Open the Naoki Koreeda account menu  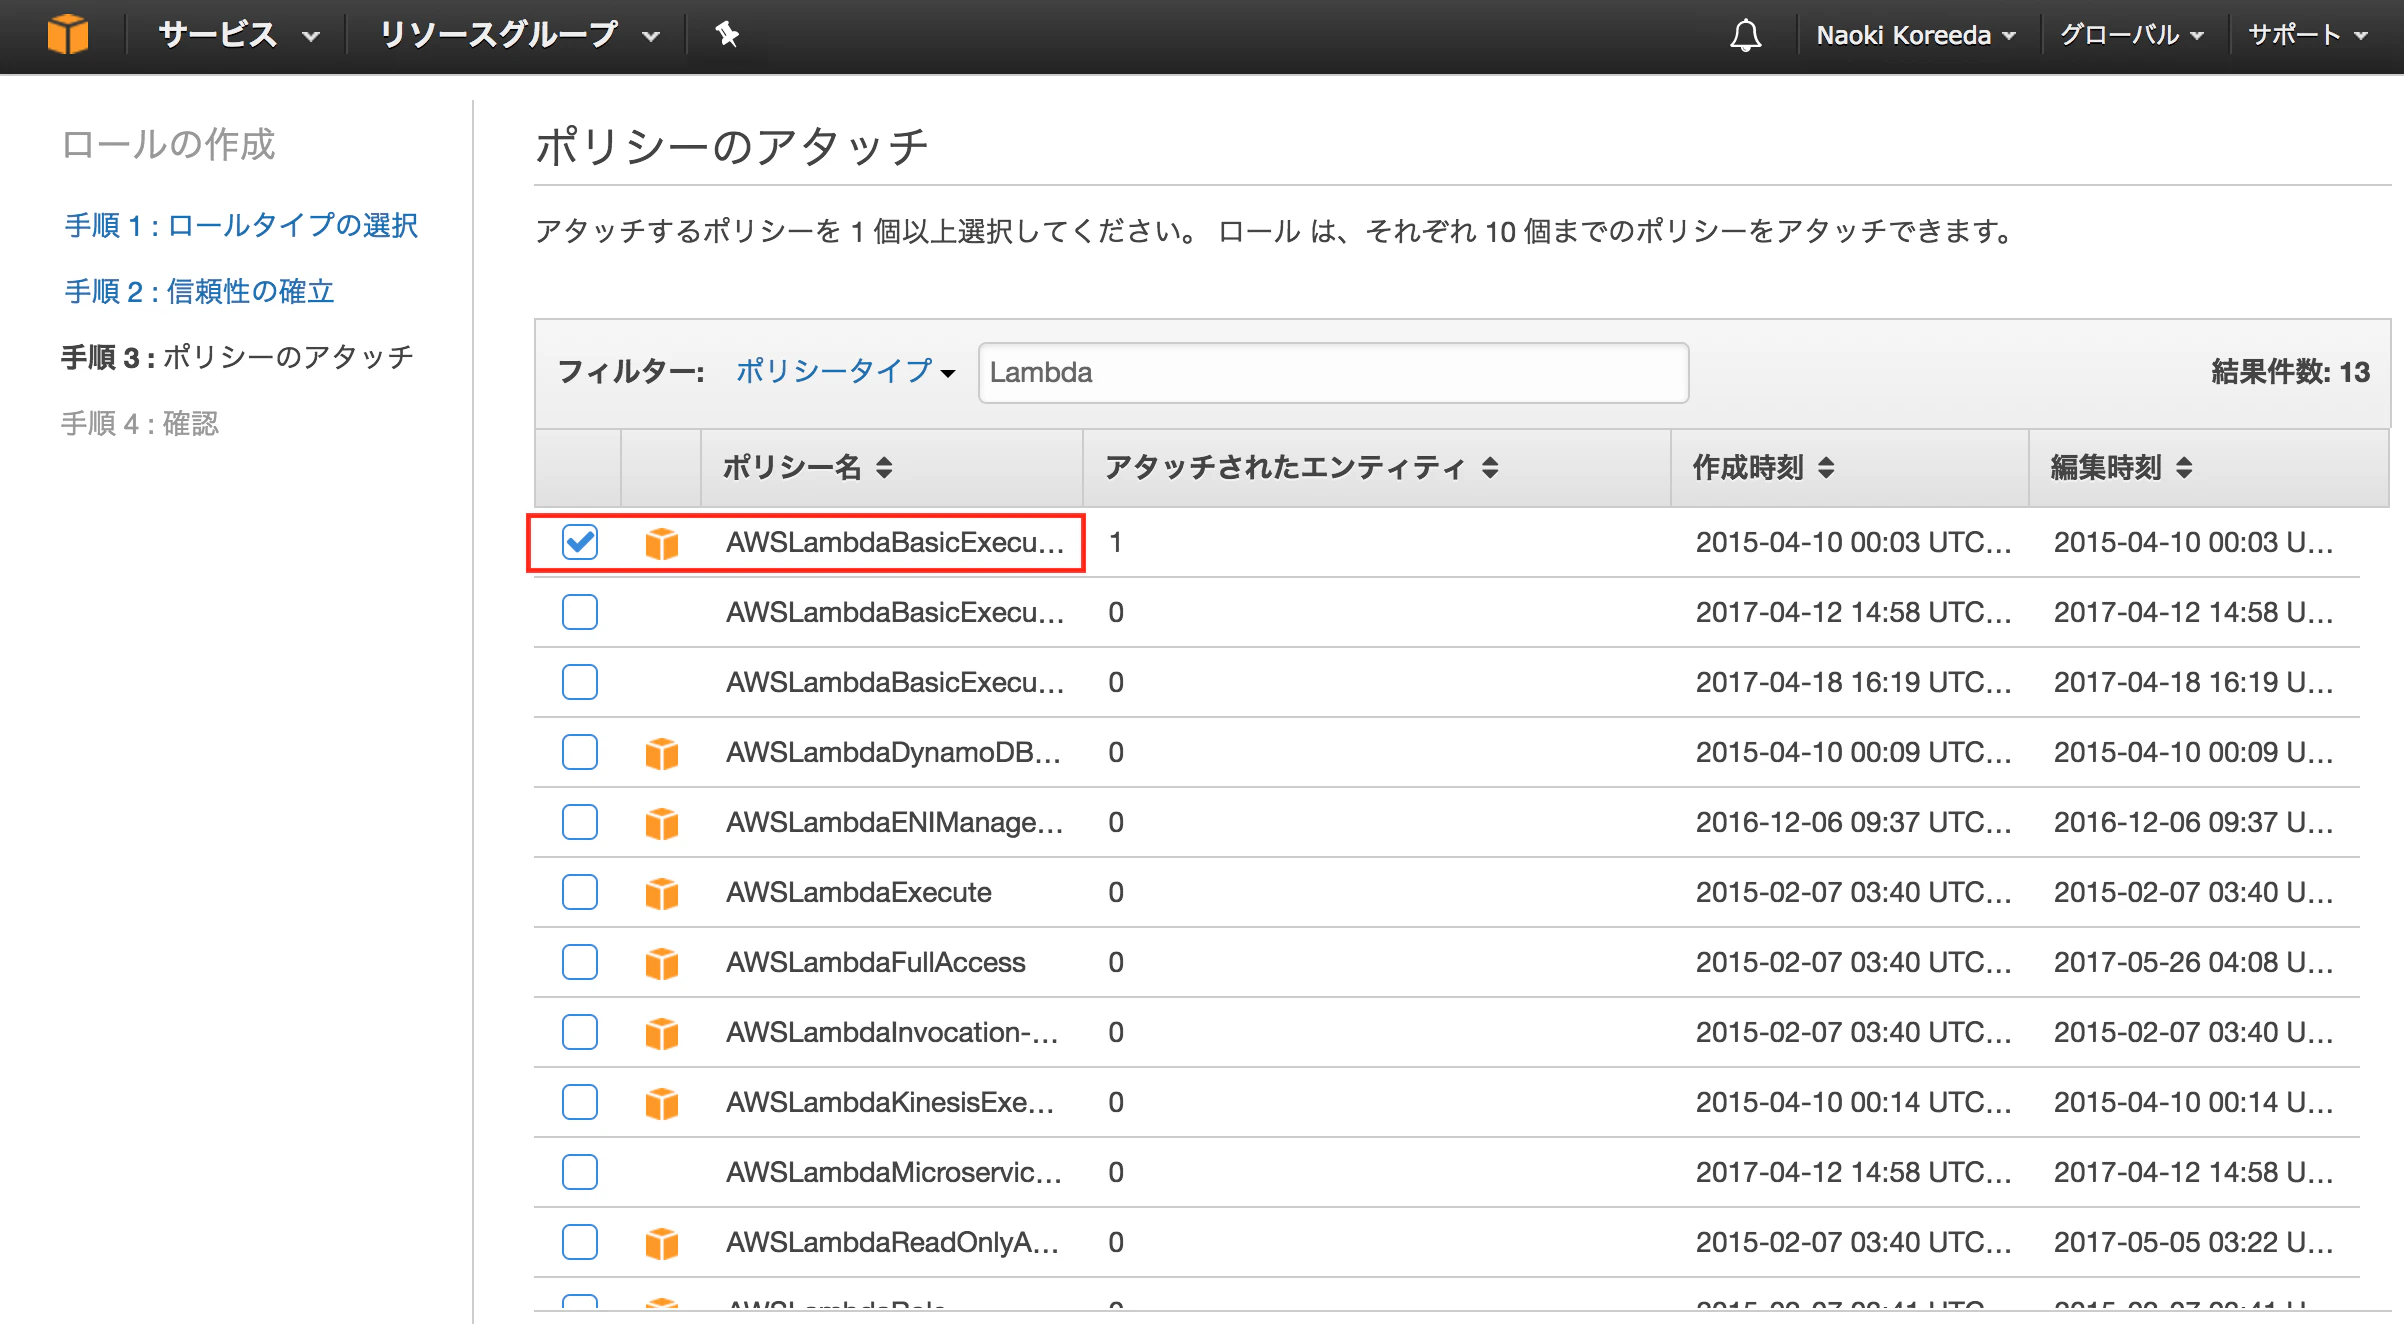coord(1915,35)
